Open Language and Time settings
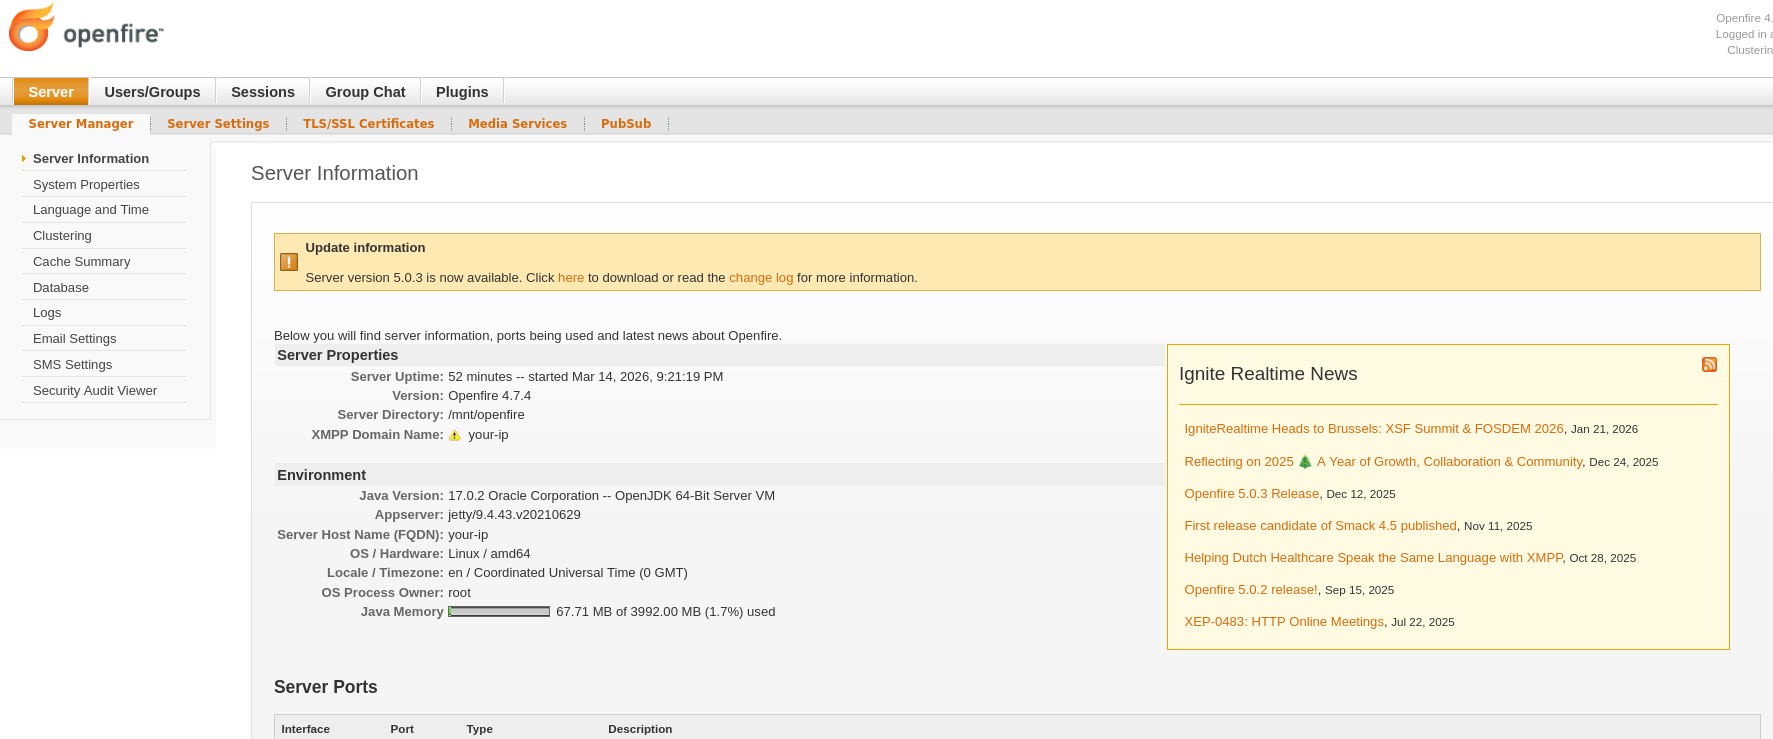This screenshot has width=1773, height=739. point(91,210)
